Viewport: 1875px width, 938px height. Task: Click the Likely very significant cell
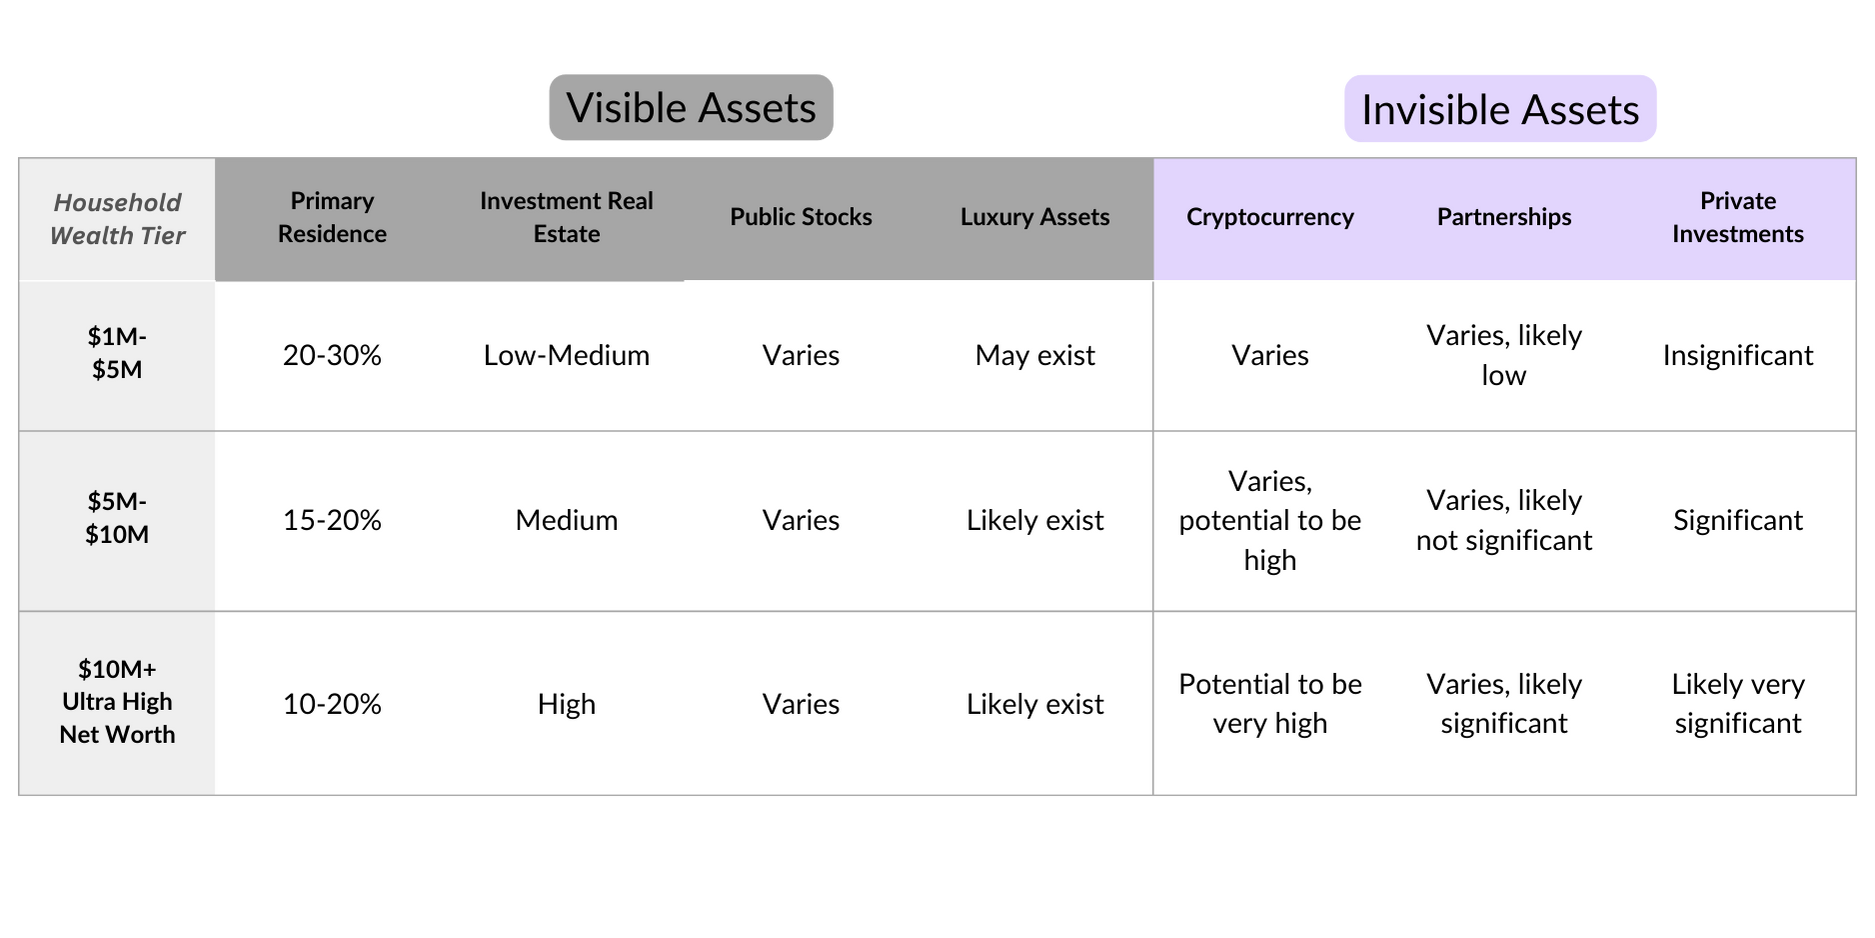point(1738,703)
